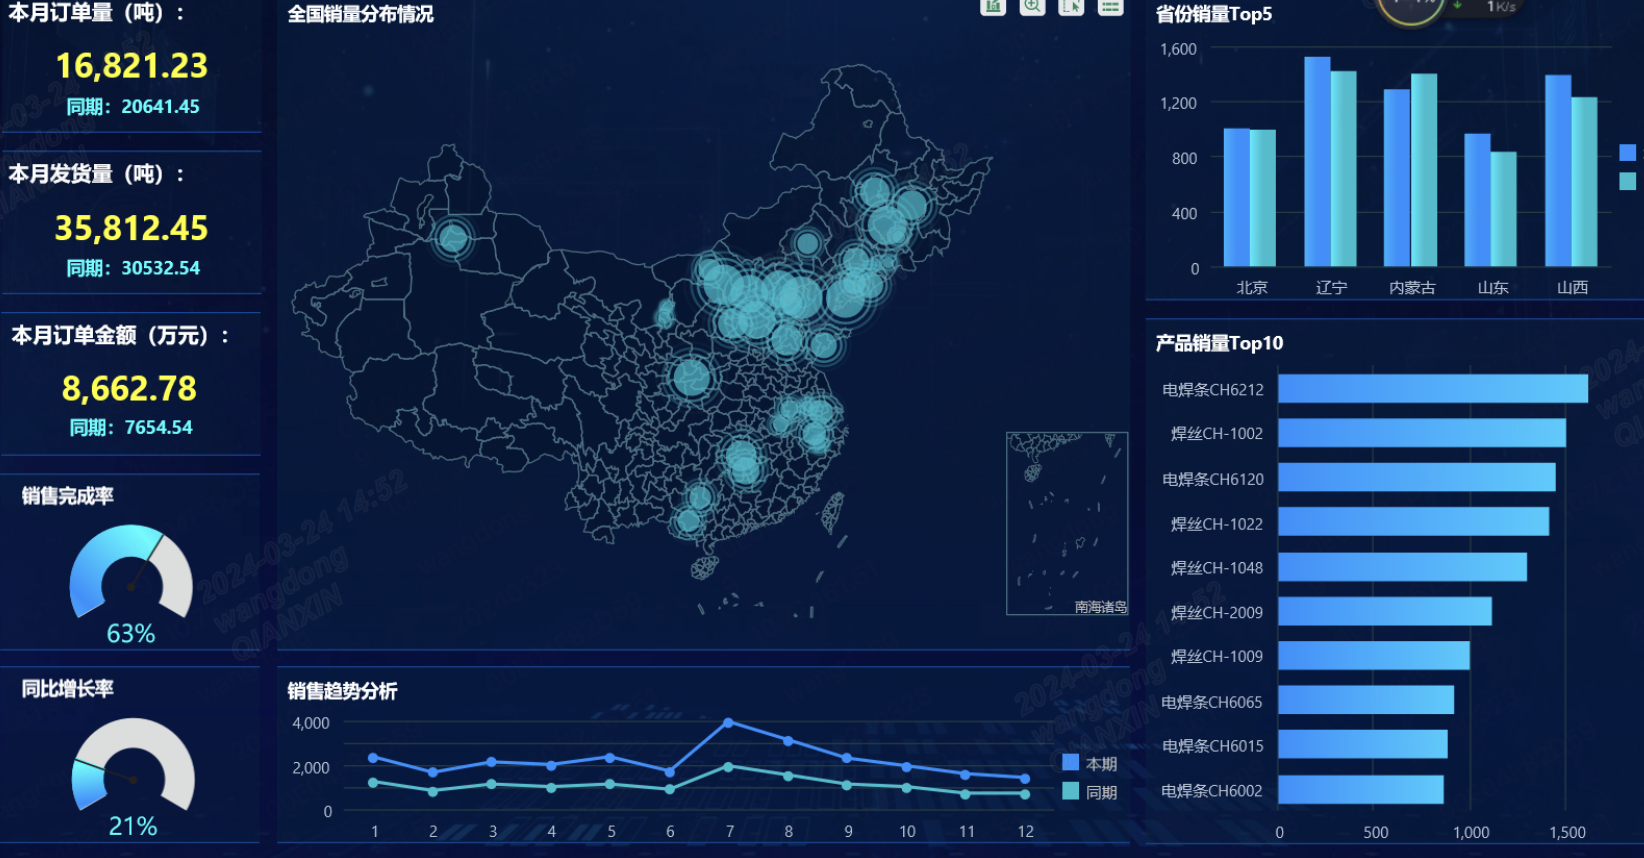This screenshot has height=858, width=1644.
Task: Click the 辽宁 axis label
Action: 1331,287
